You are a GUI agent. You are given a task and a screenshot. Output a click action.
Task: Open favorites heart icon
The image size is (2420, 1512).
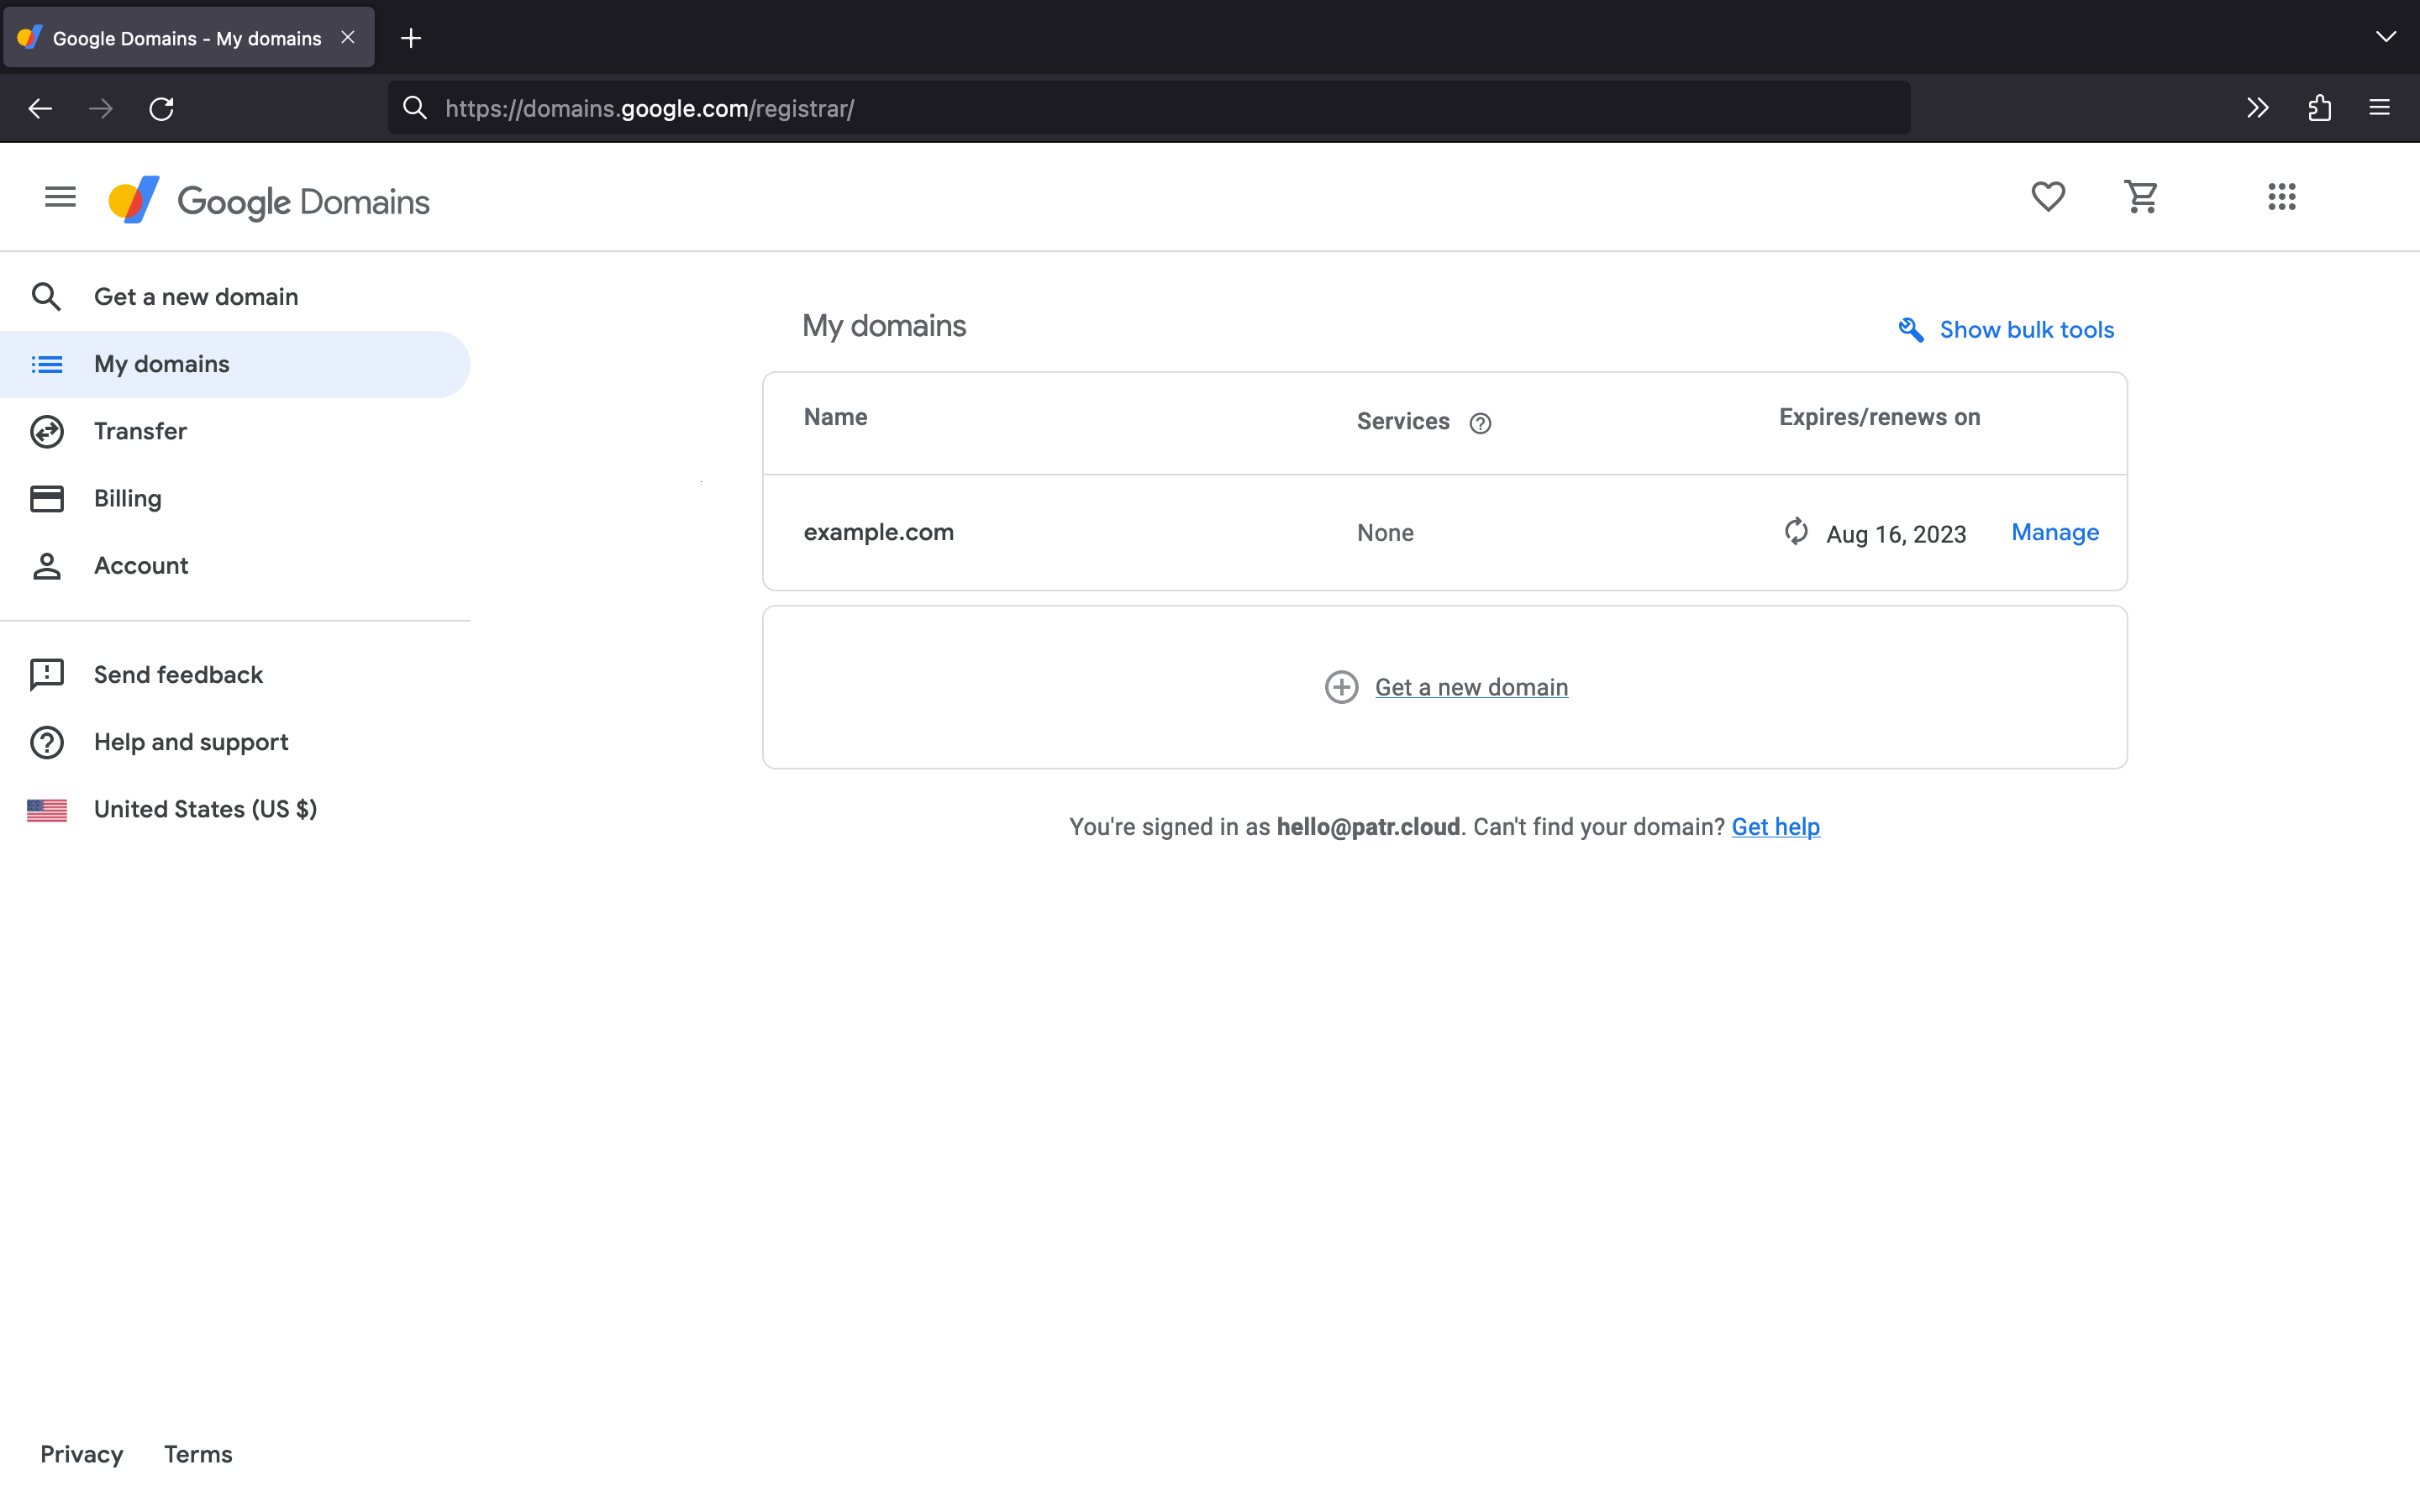2048,197
